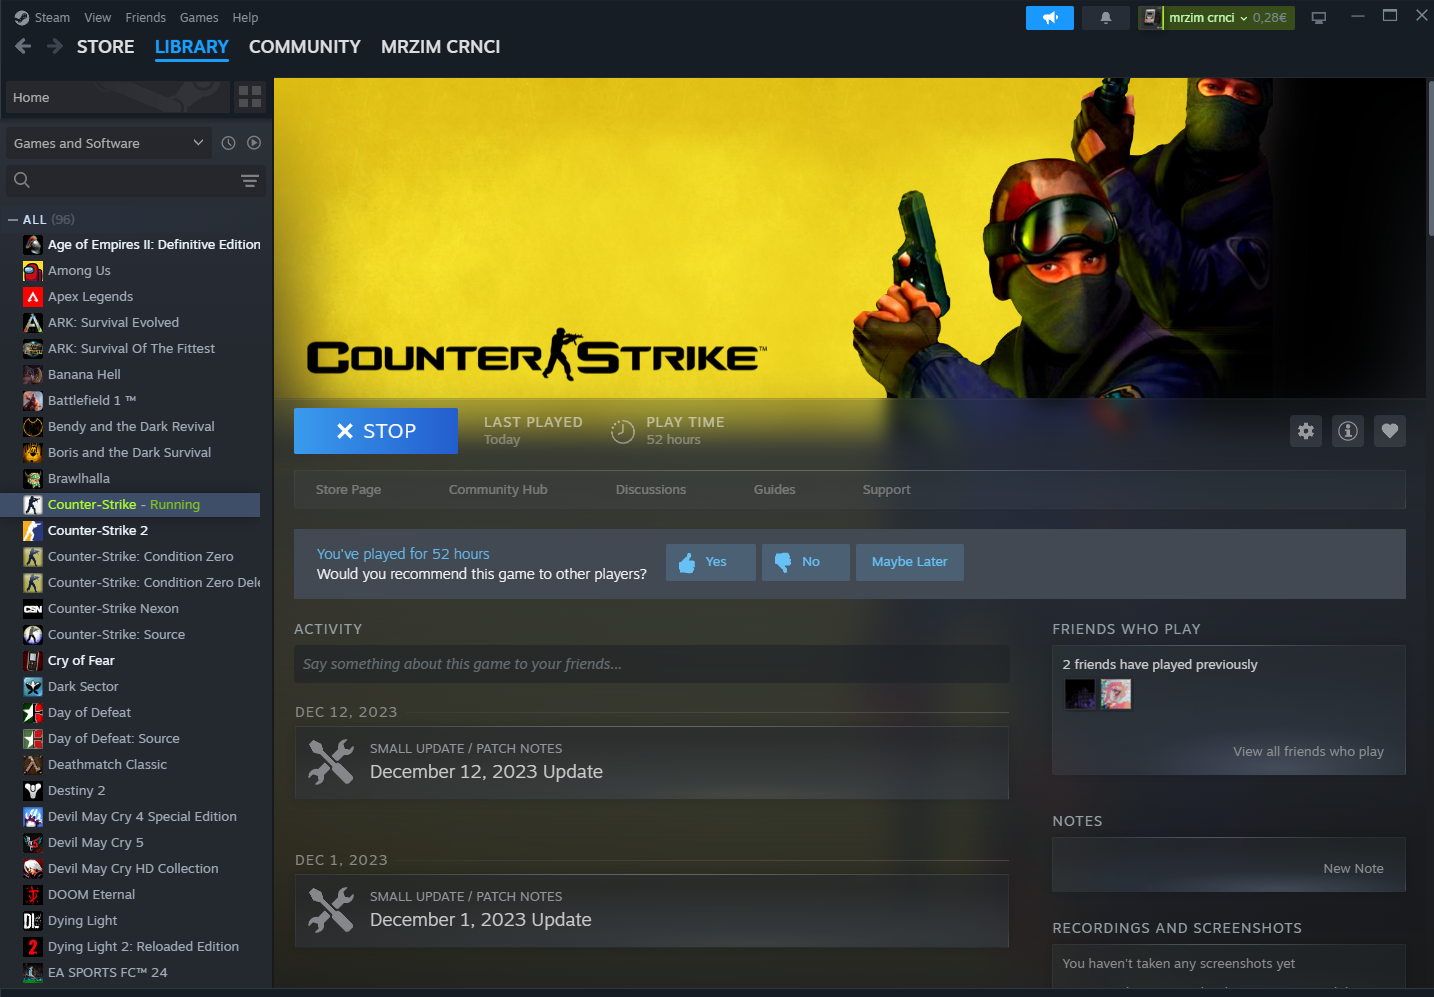Toggle the ready-to-play filter icon
The image size is (1434, 997).
tap(254, 143)
